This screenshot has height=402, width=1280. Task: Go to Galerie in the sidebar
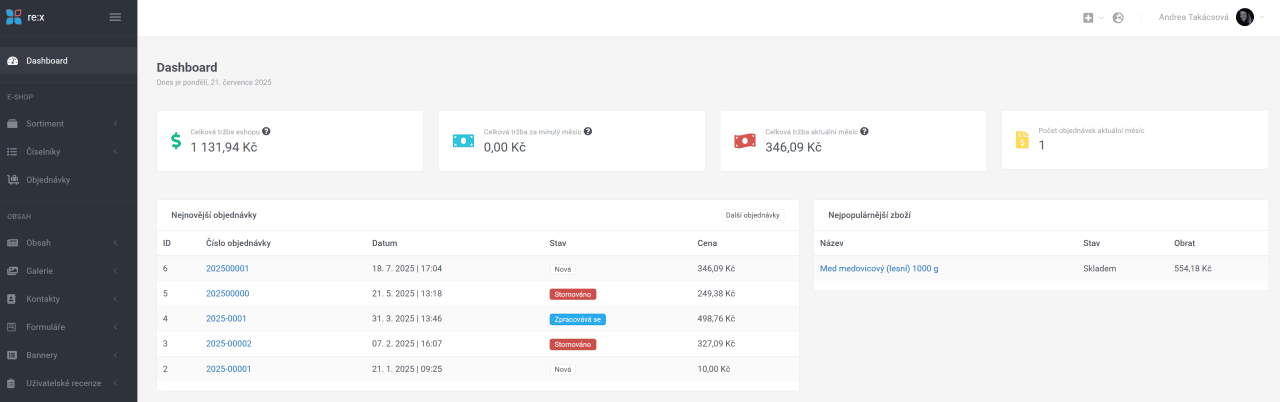(x=40, y=271)
